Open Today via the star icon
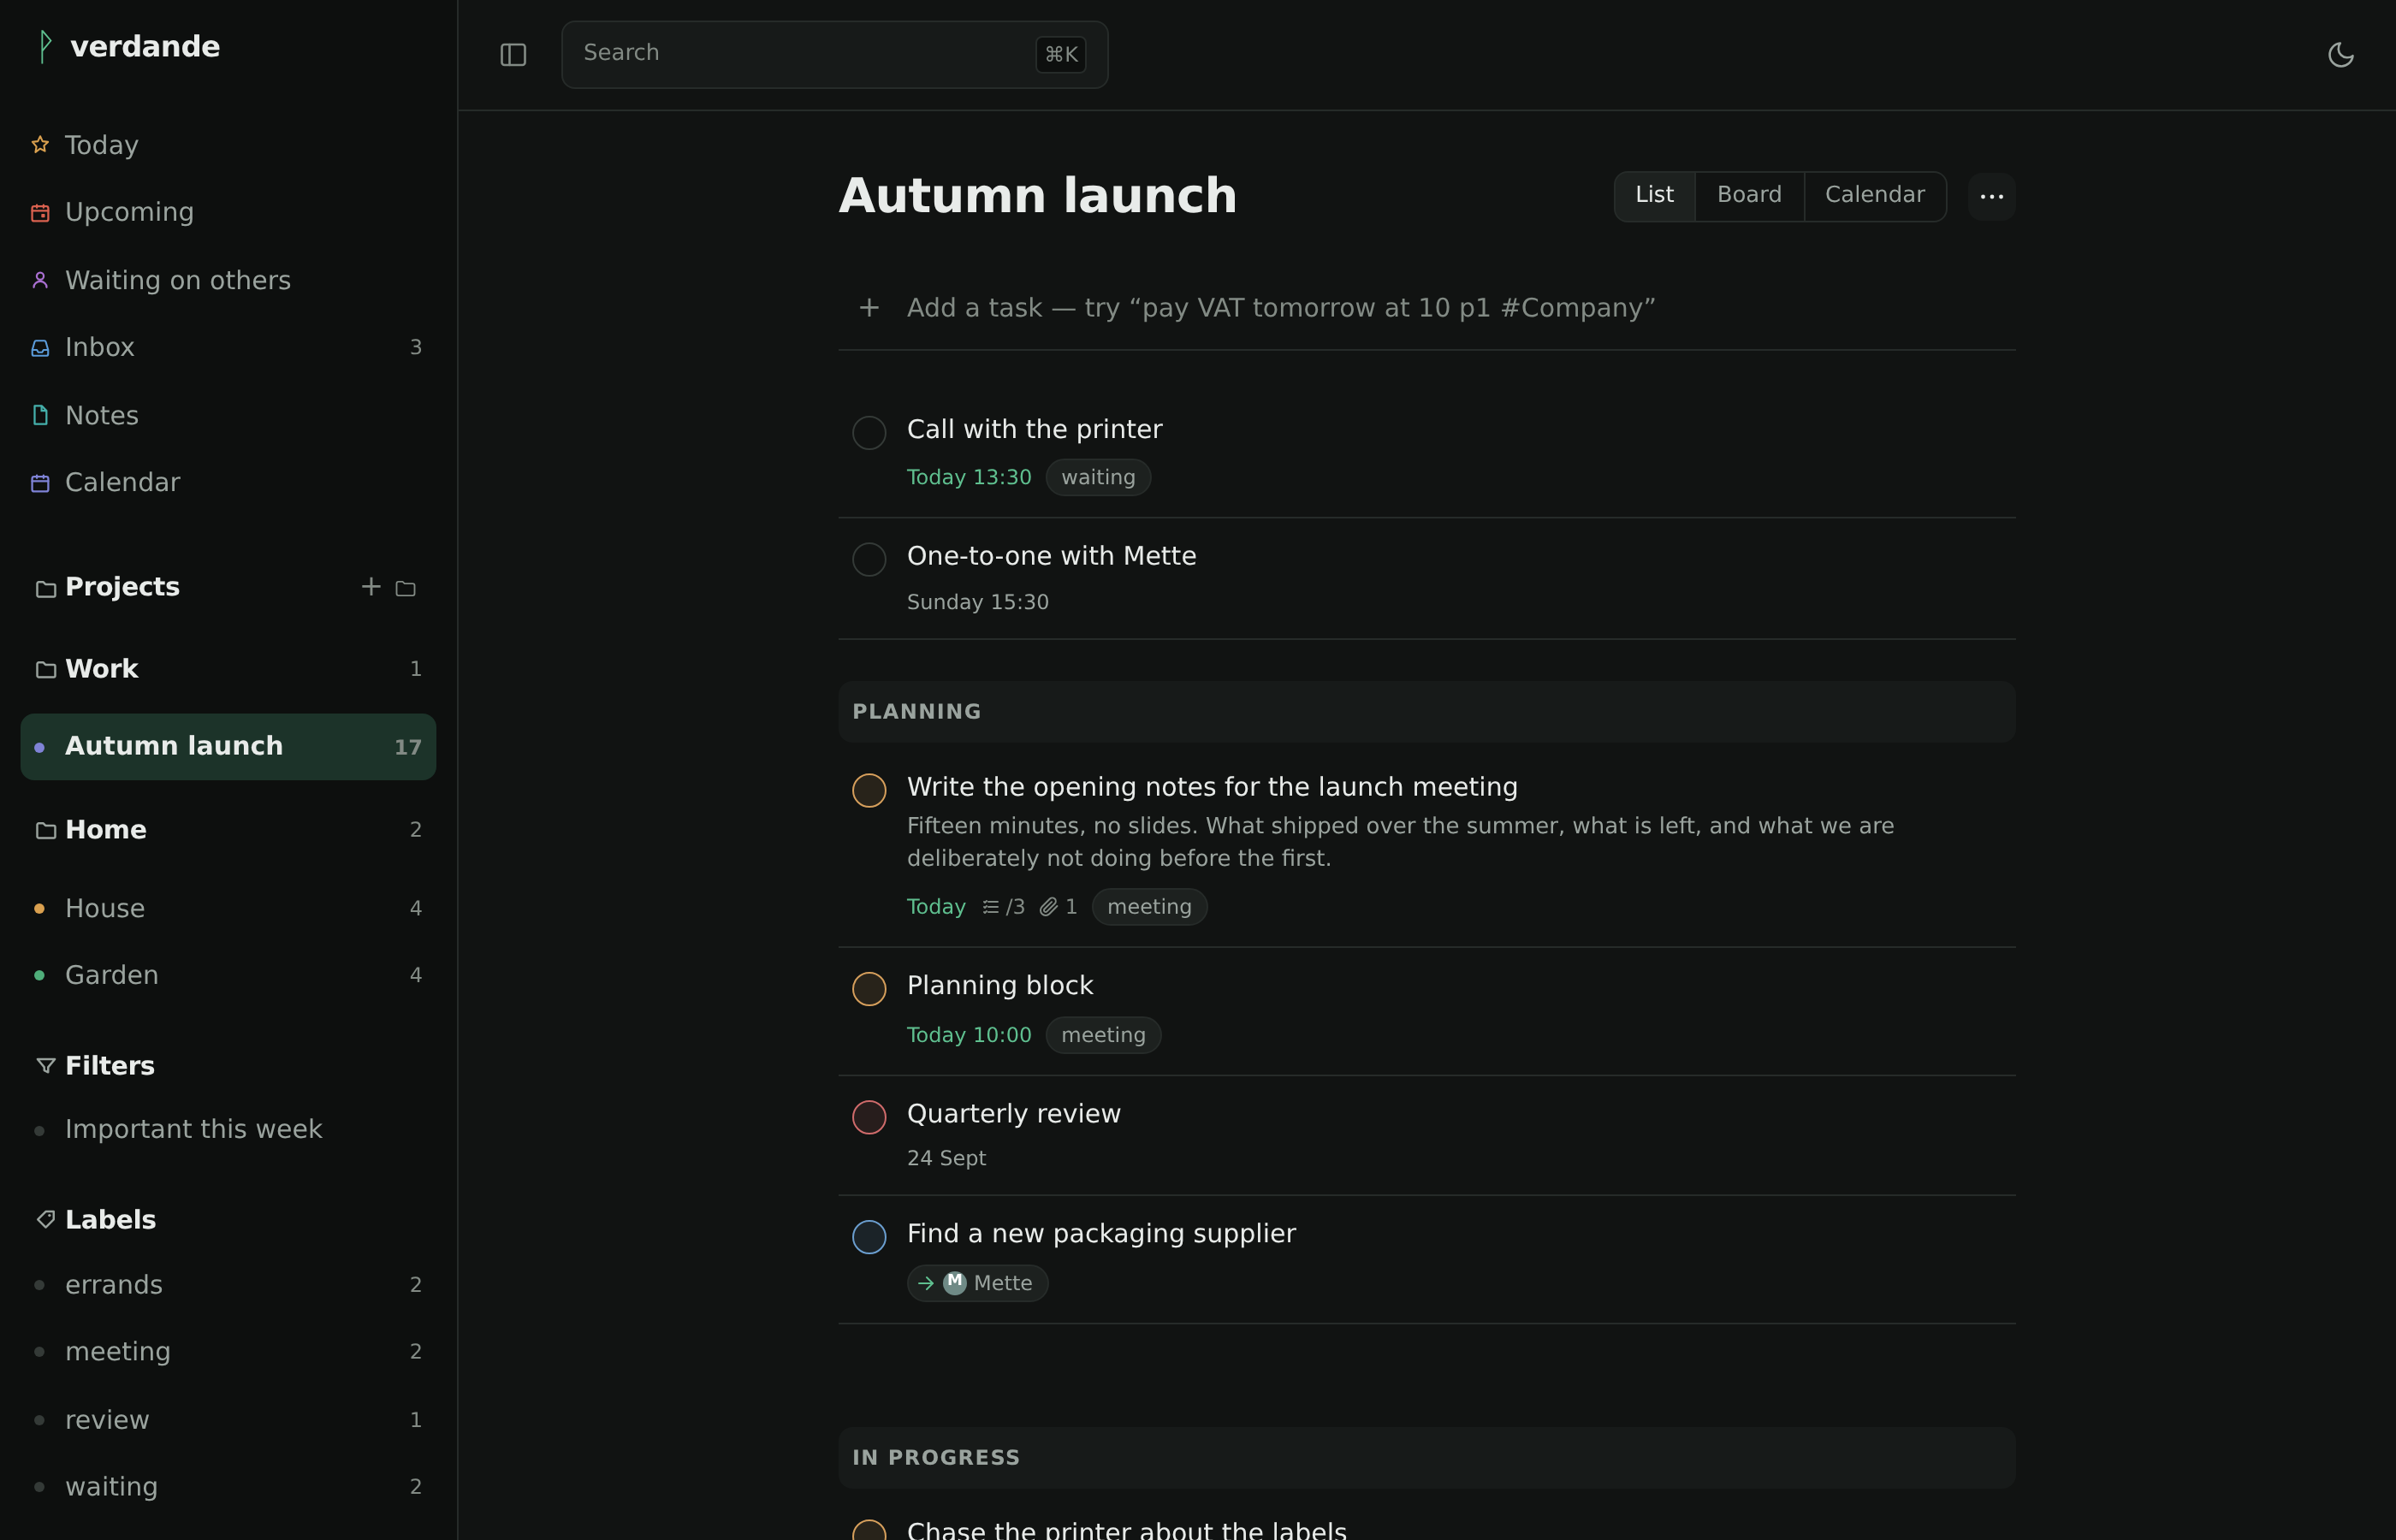Screen dimensions: 2396x1540 coord(40,145)
